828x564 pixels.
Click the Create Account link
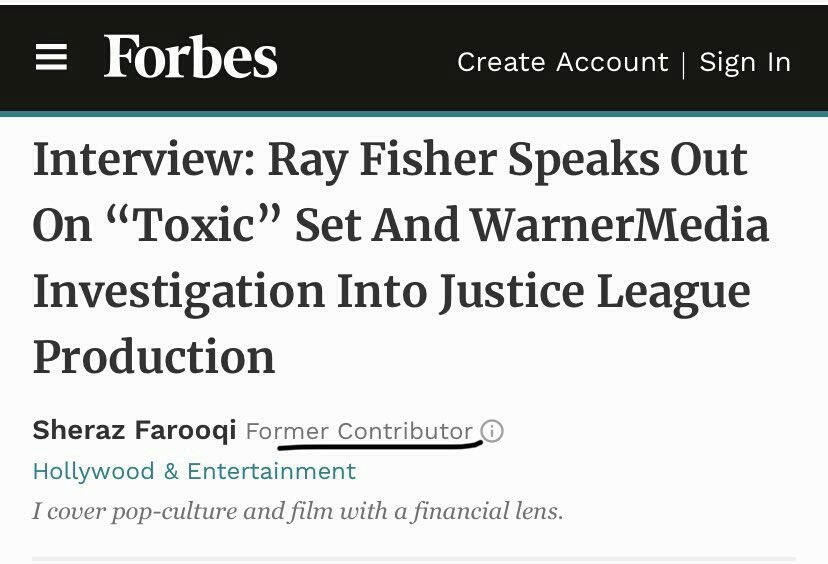(562, 62)
